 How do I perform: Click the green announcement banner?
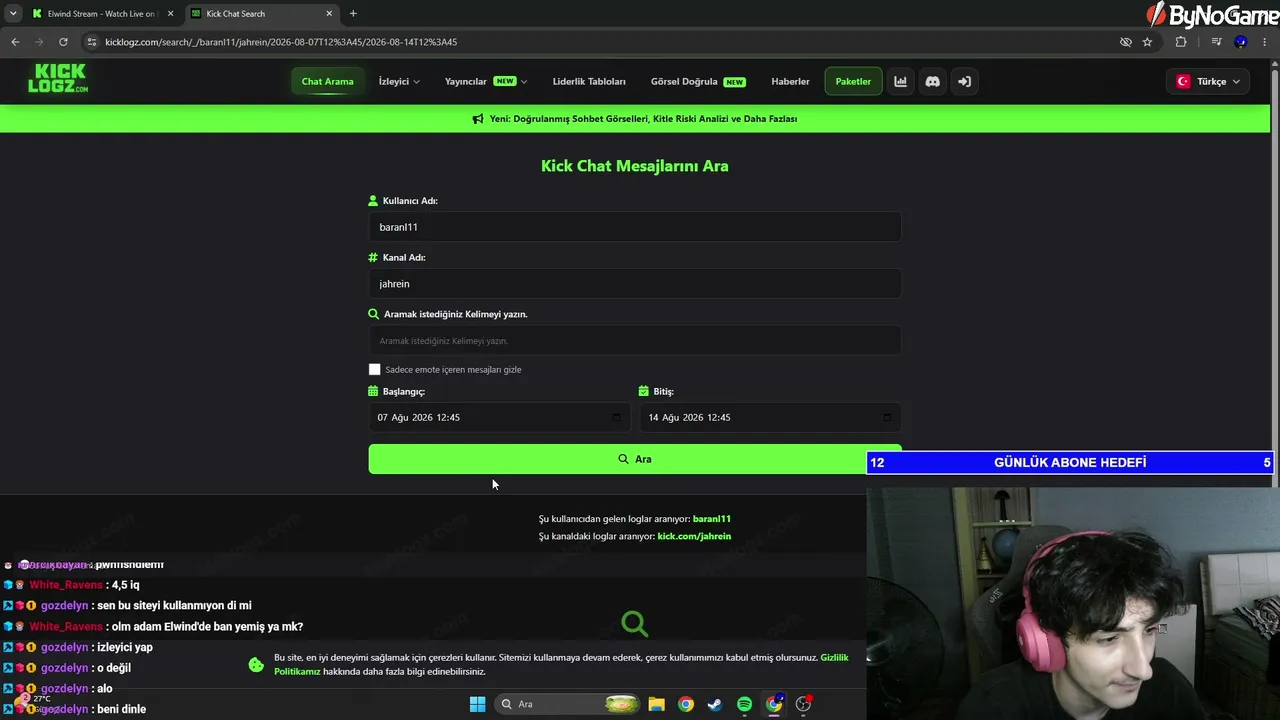point(635,119)
